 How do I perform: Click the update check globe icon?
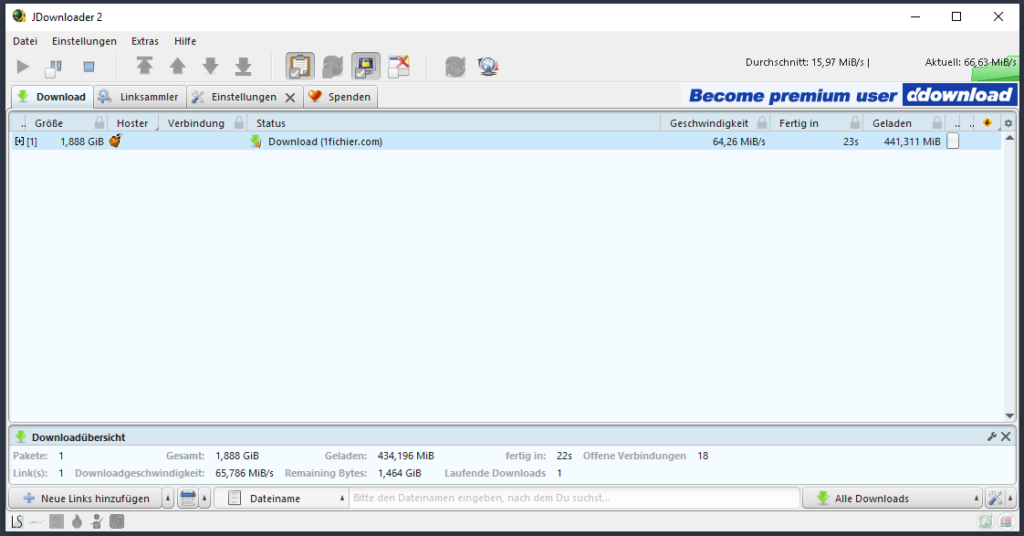[x=488, y=66]
